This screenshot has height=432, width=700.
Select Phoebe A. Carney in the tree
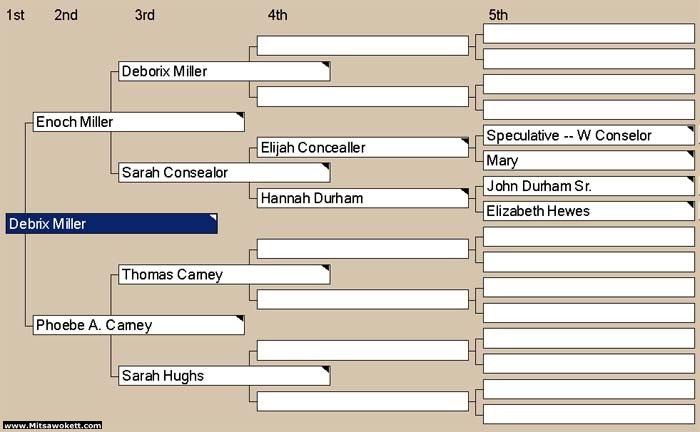[139, 325]
